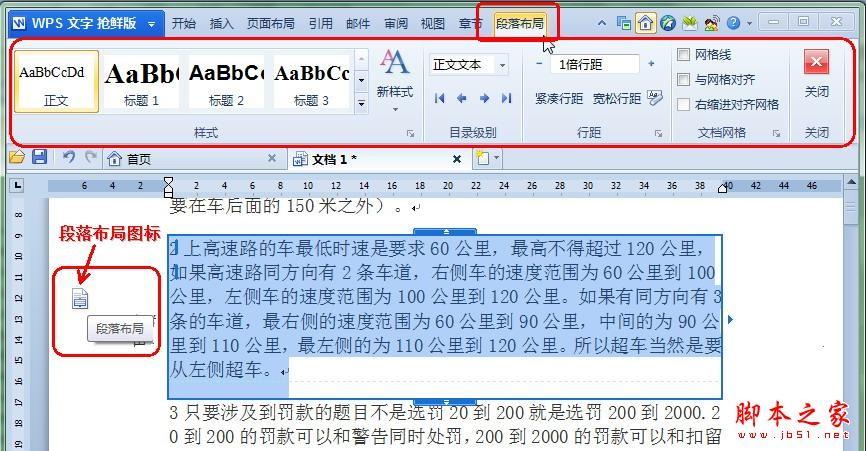Click the right handle arrow of paragraph frame
The image size is (866, 451).
point(731,319)
